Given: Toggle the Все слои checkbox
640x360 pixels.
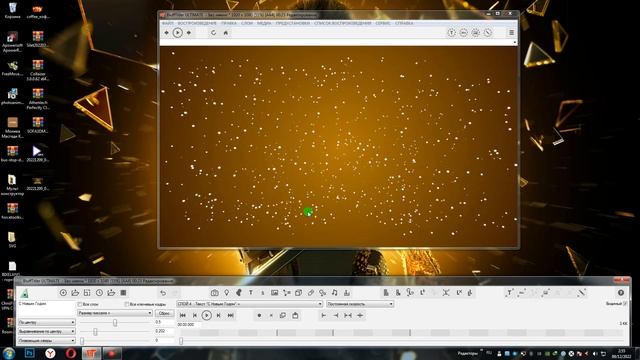Looking at the screenshot, I should (80, 304).
